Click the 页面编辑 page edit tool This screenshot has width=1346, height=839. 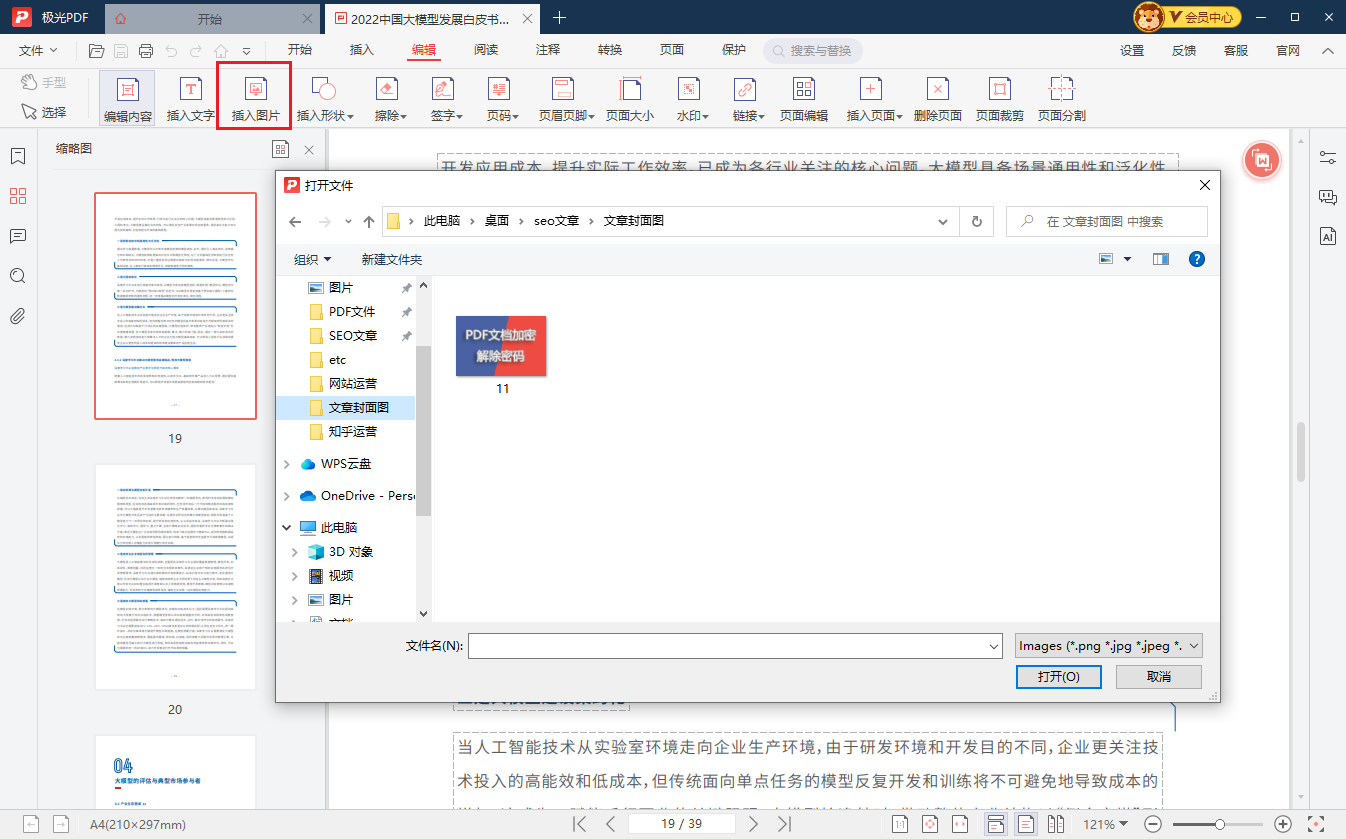804,99
